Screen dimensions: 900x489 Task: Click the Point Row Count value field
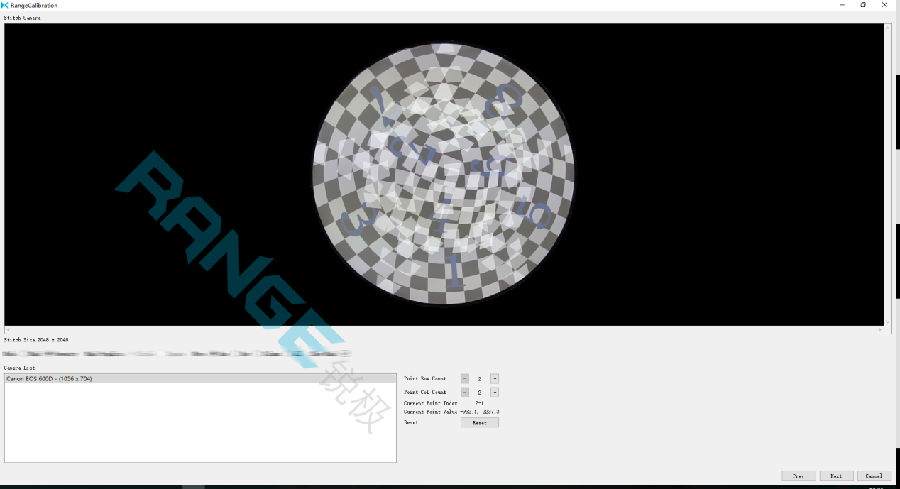[x=480, y=379]
